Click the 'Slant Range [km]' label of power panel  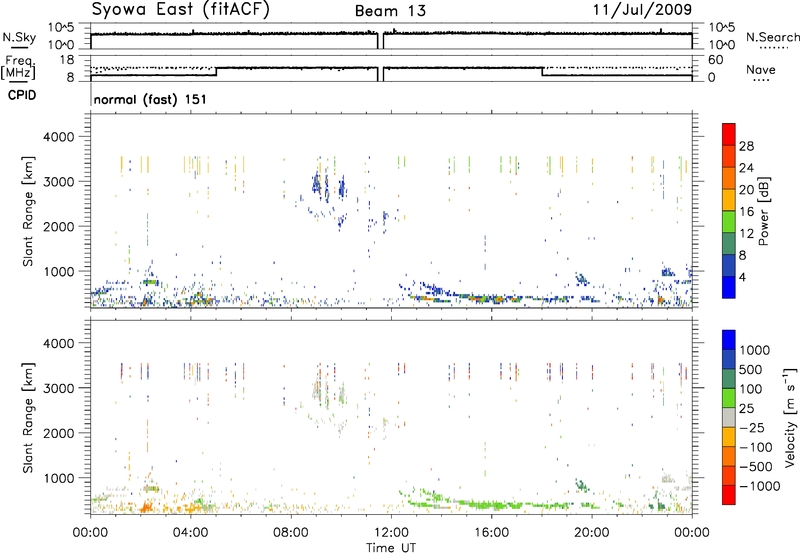(x=28, y=211)
